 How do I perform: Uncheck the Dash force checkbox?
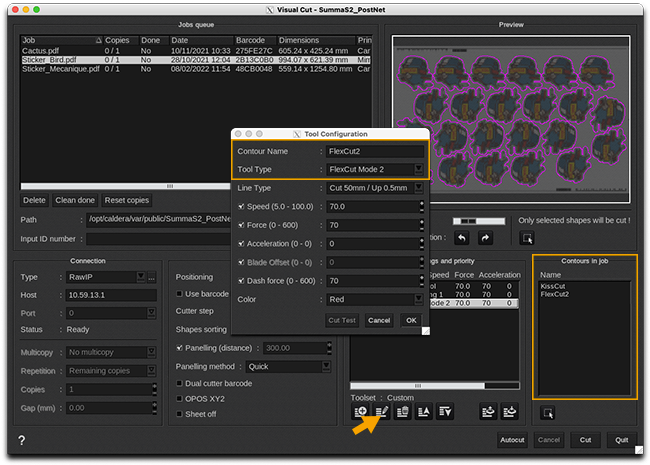point(240,280)
